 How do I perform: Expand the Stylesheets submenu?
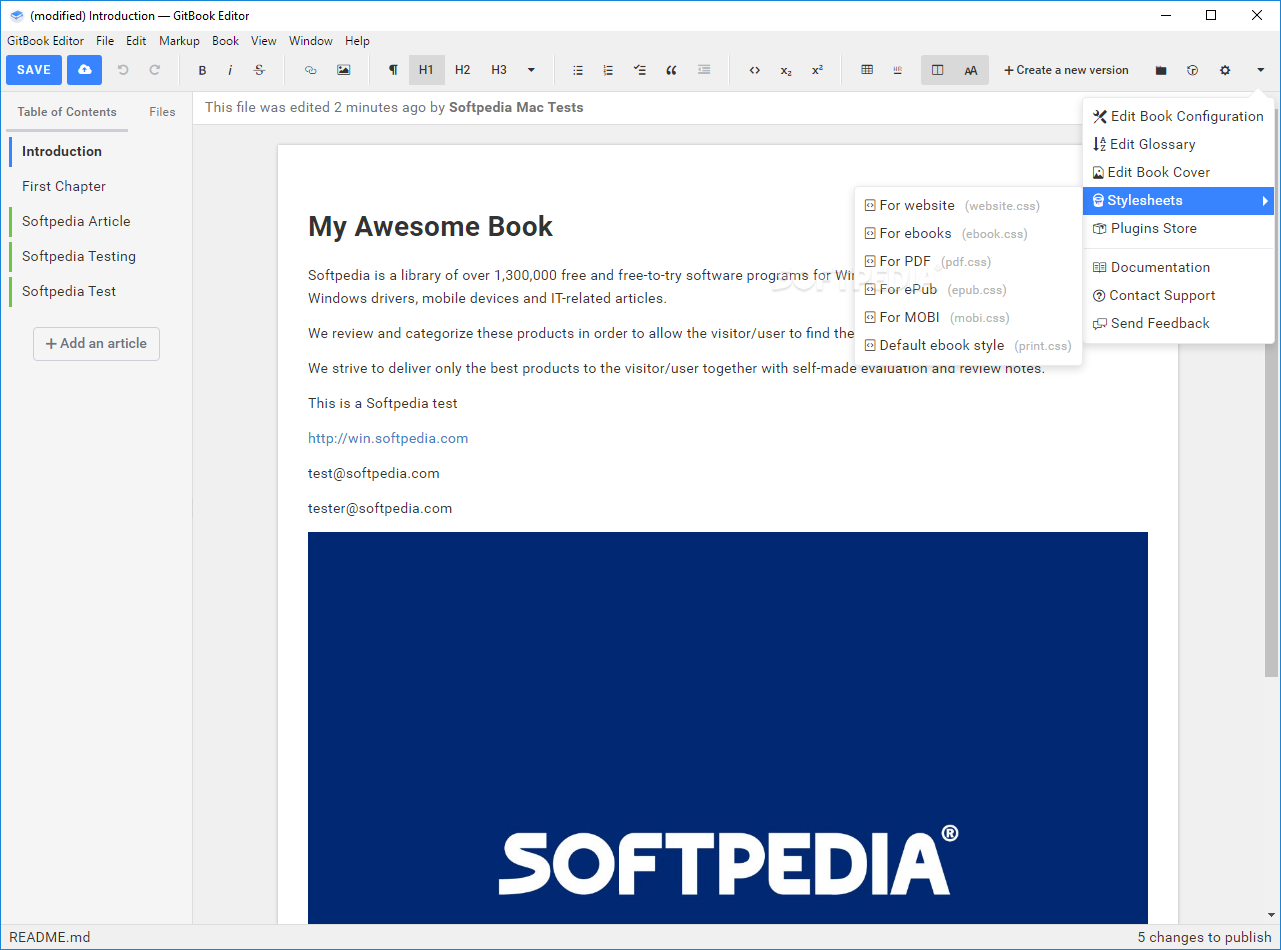tap(1178, 200)
